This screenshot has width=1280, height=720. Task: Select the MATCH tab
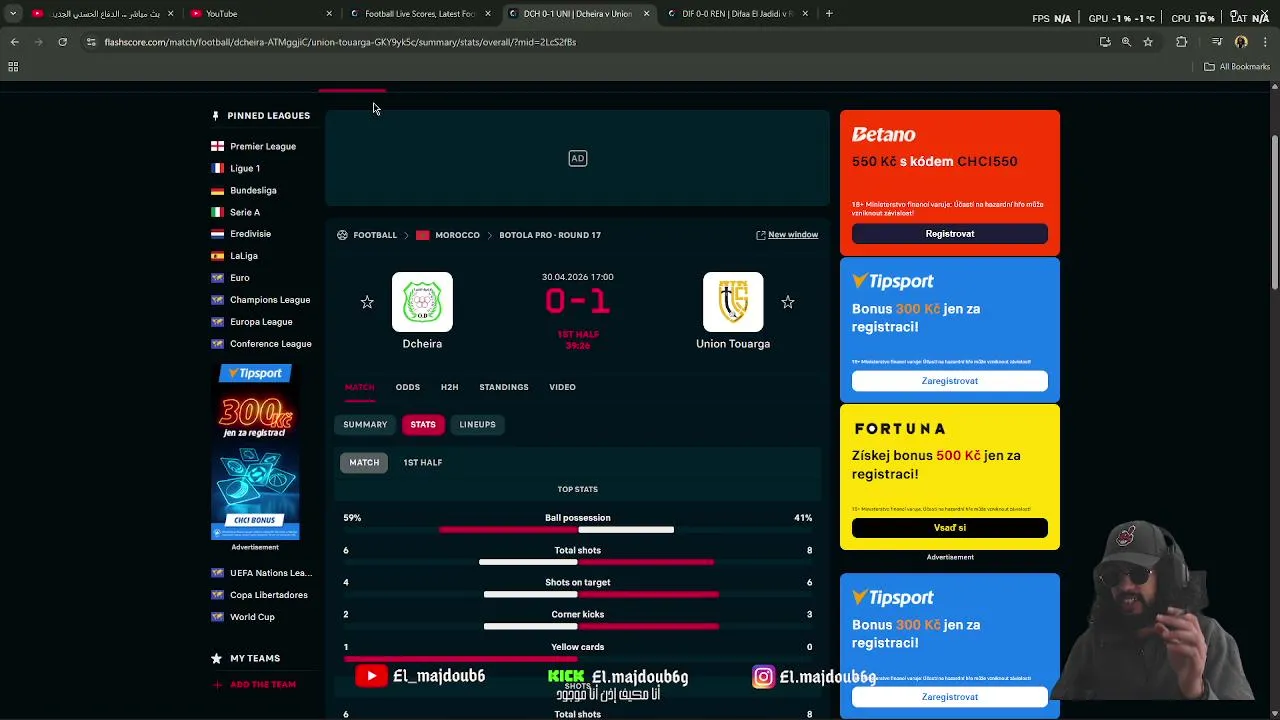tap(359, 387)
